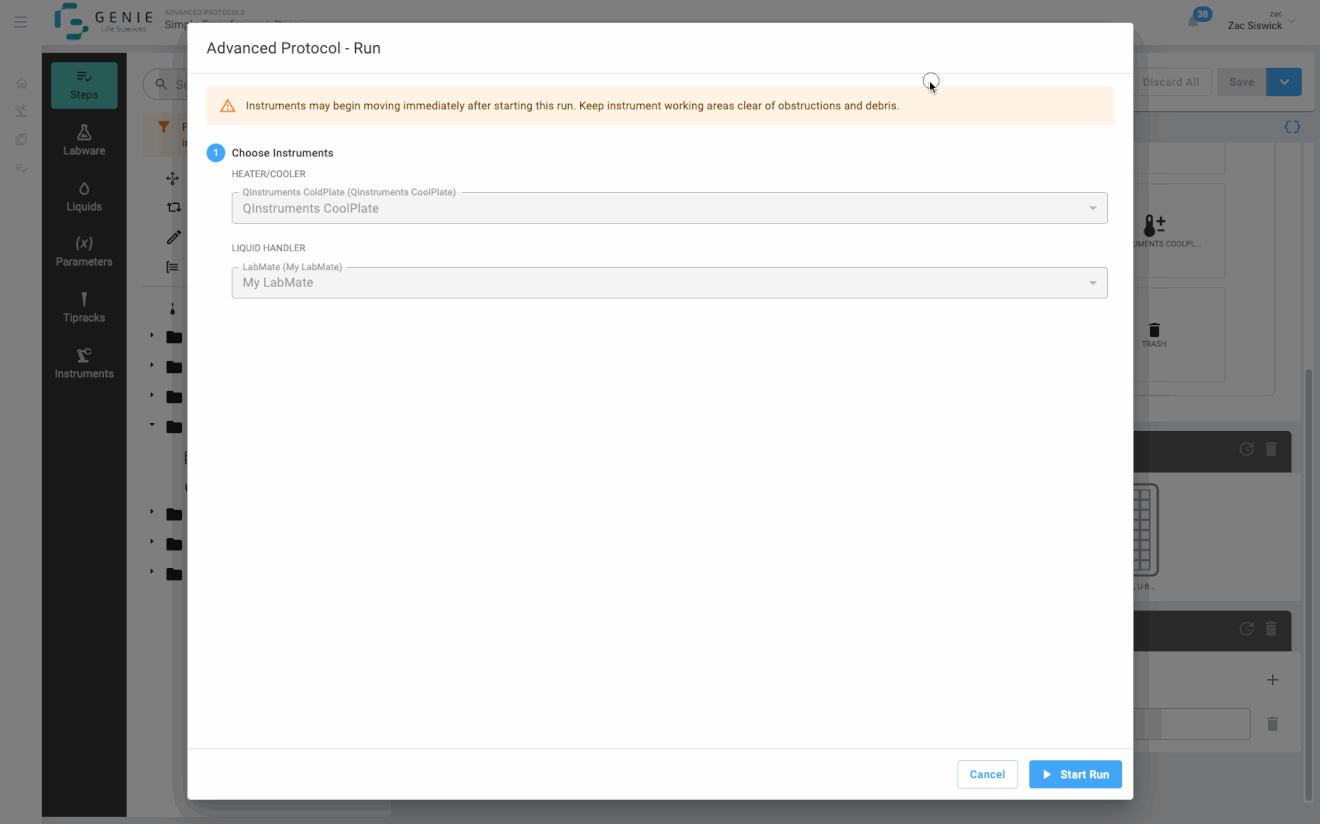Viewport: 1320px width, 824px height.
Task: Open the Parameters sidebar tab
Action: click(84, 251)
